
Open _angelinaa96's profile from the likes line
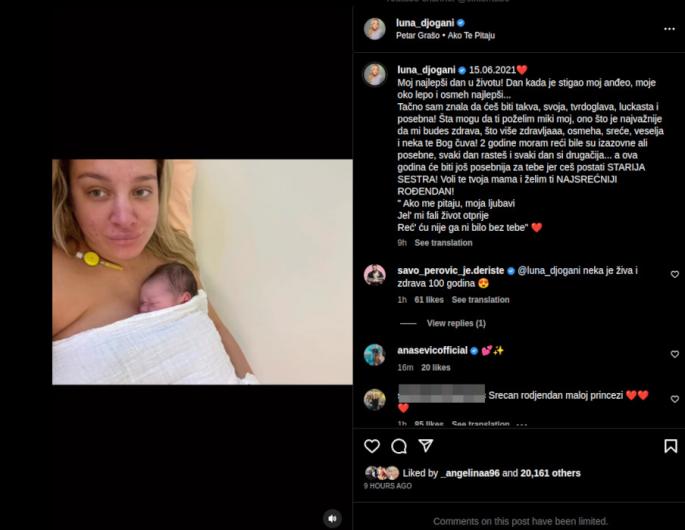[470, 473]
